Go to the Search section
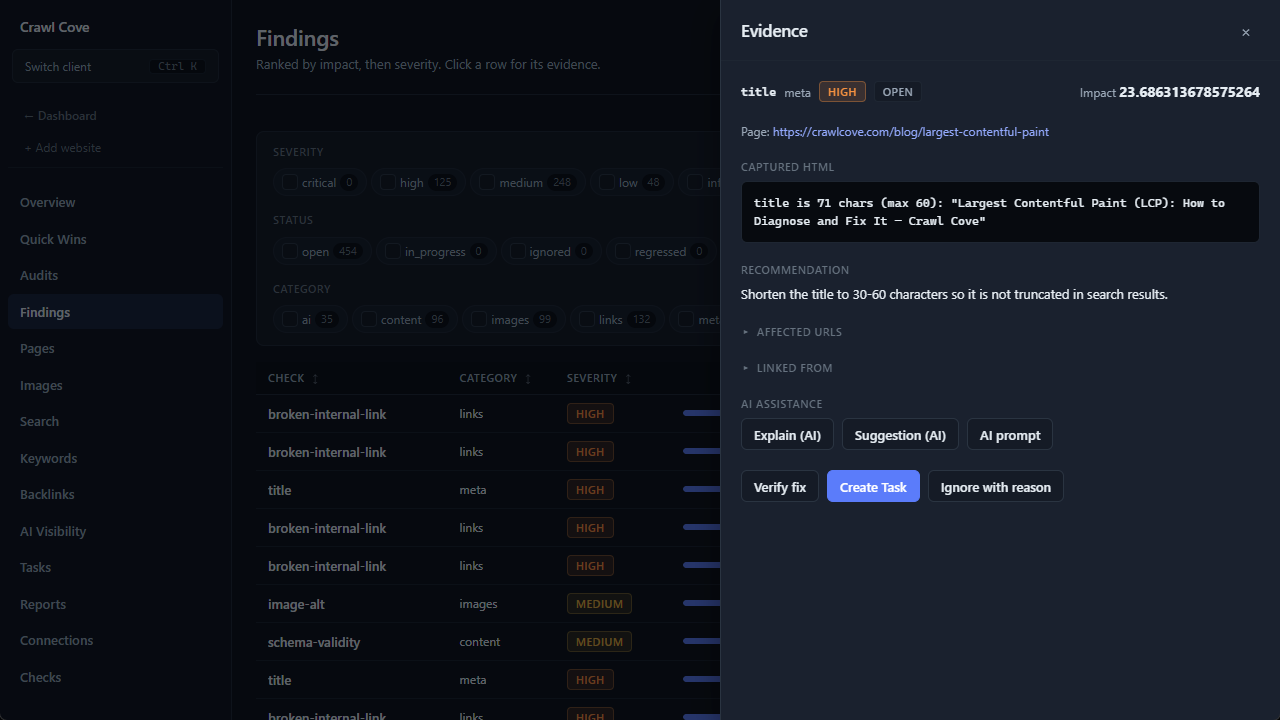Screen dimensions: 1280x720 115,421
